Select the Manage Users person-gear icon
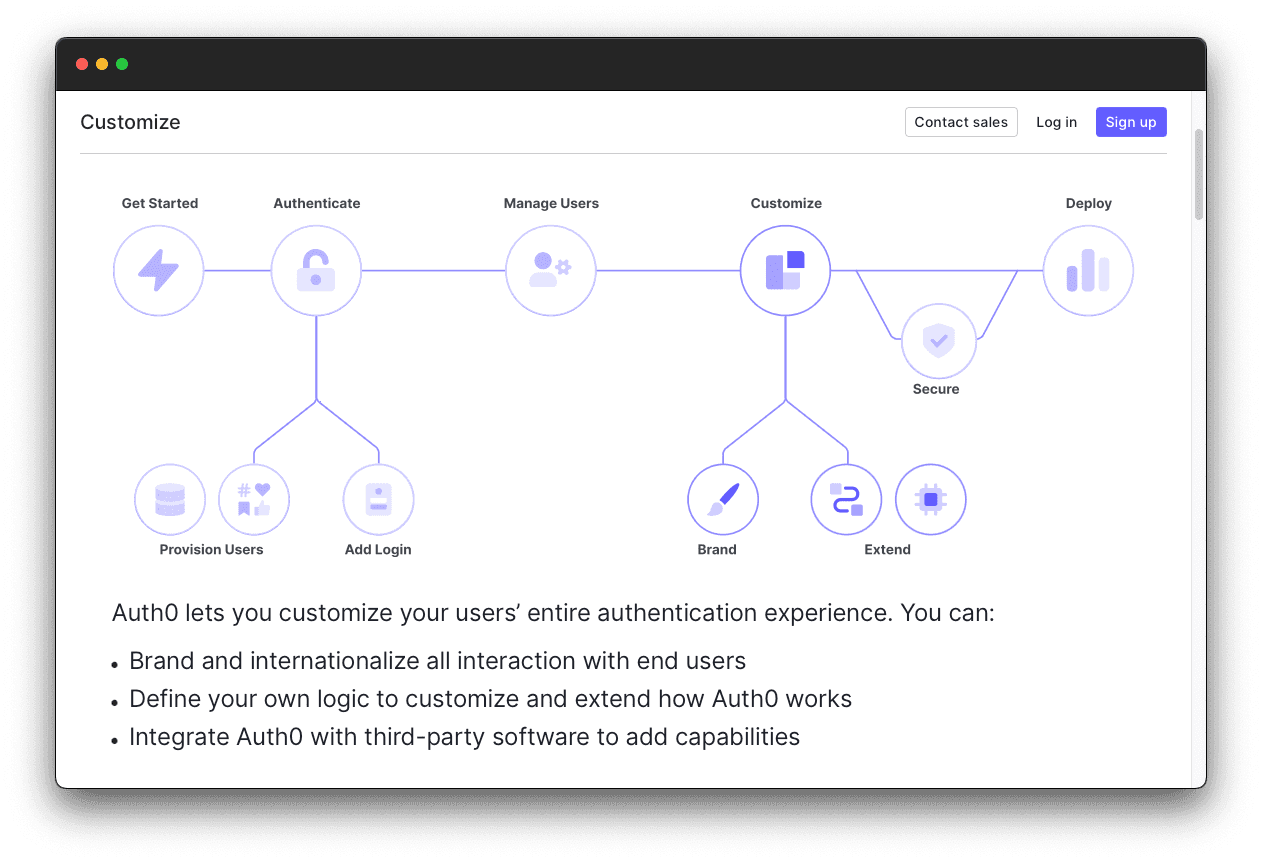Image resolution: width=1262 pixels, height=862 pixels. click(x=551, y=271)
